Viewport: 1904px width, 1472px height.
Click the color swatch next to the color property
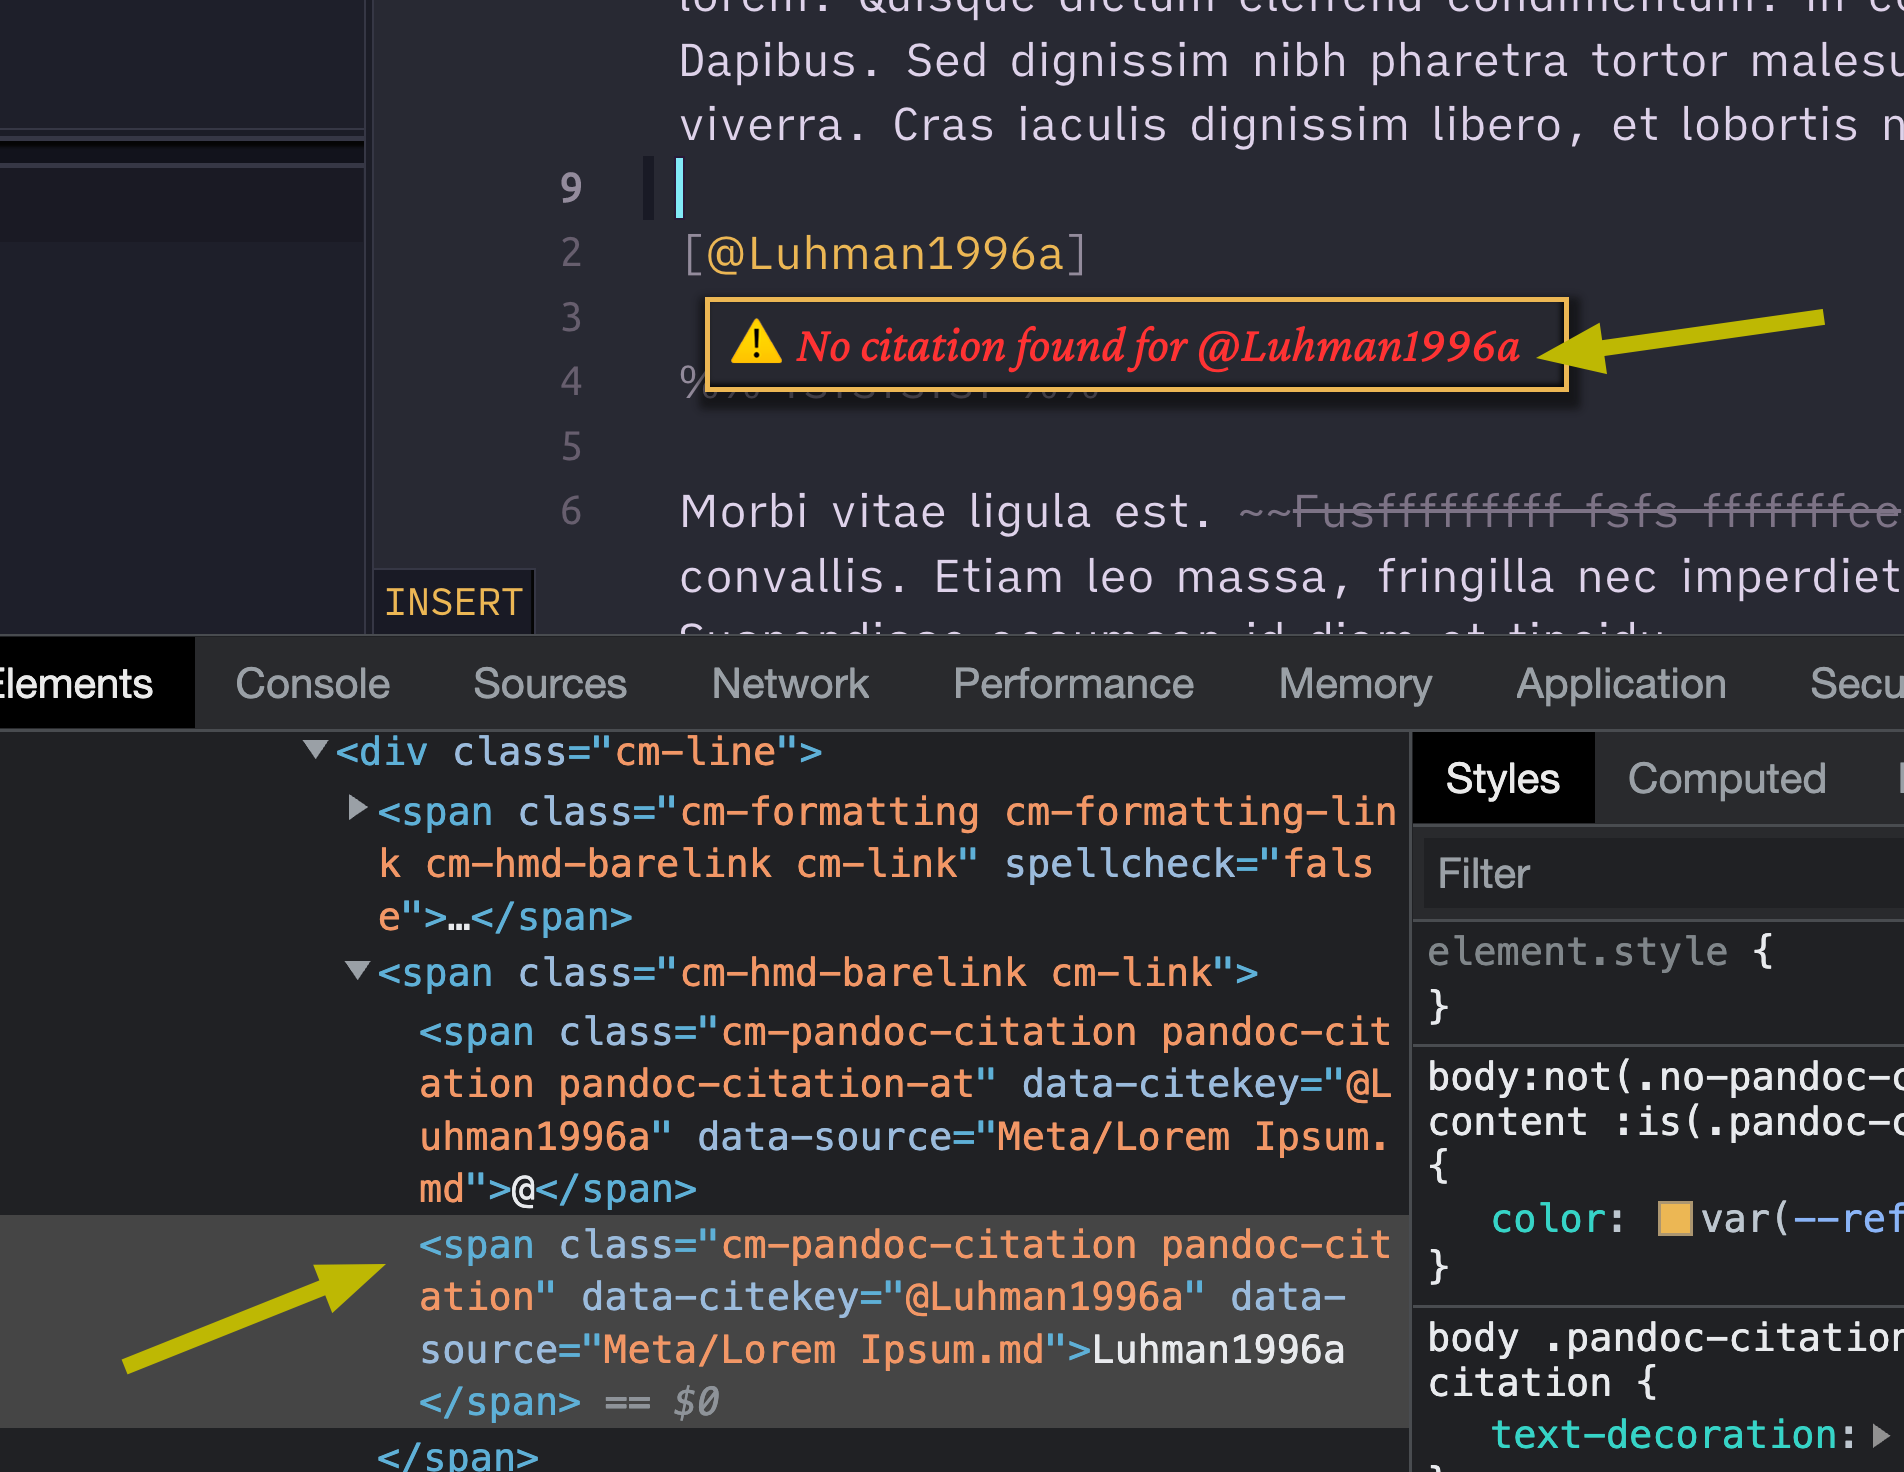coord(1676,1217)
